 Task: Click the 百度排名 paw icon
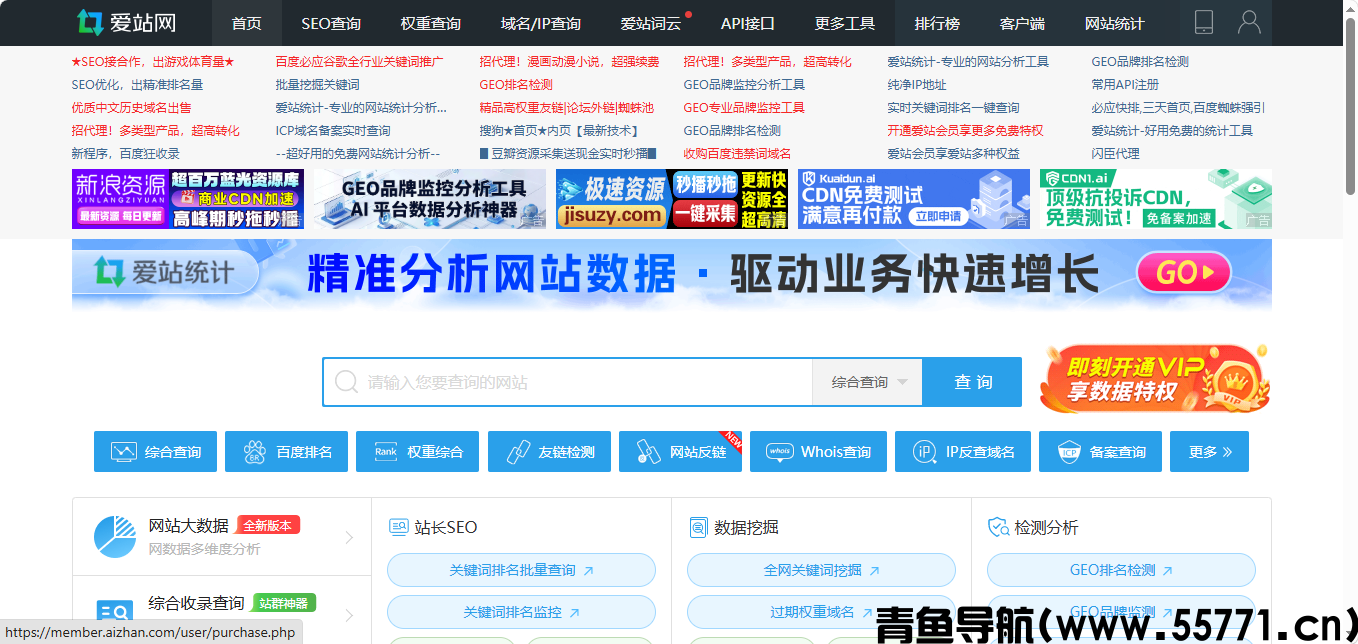[255, 452]
